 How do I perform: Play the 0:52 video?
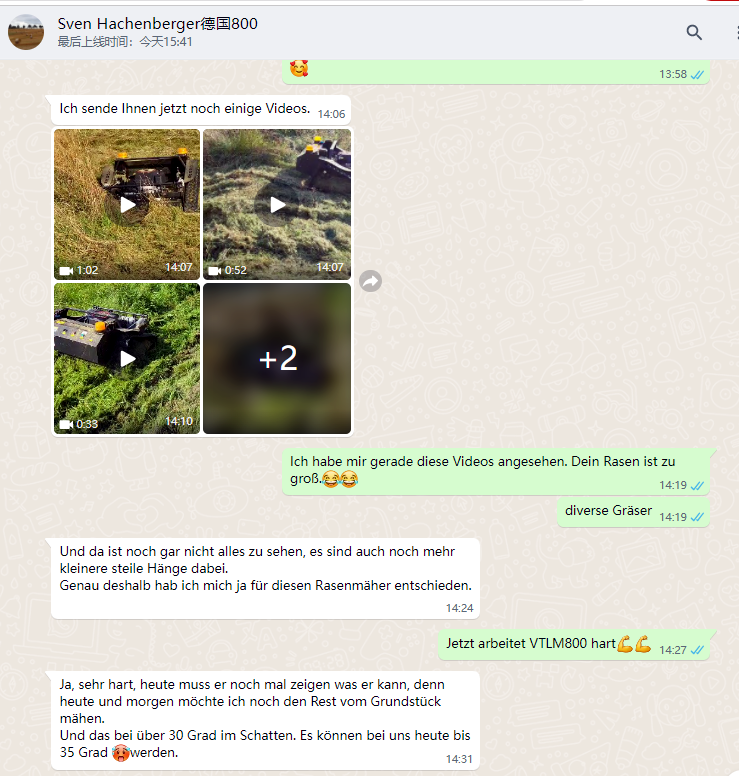(x=277, y=204)
